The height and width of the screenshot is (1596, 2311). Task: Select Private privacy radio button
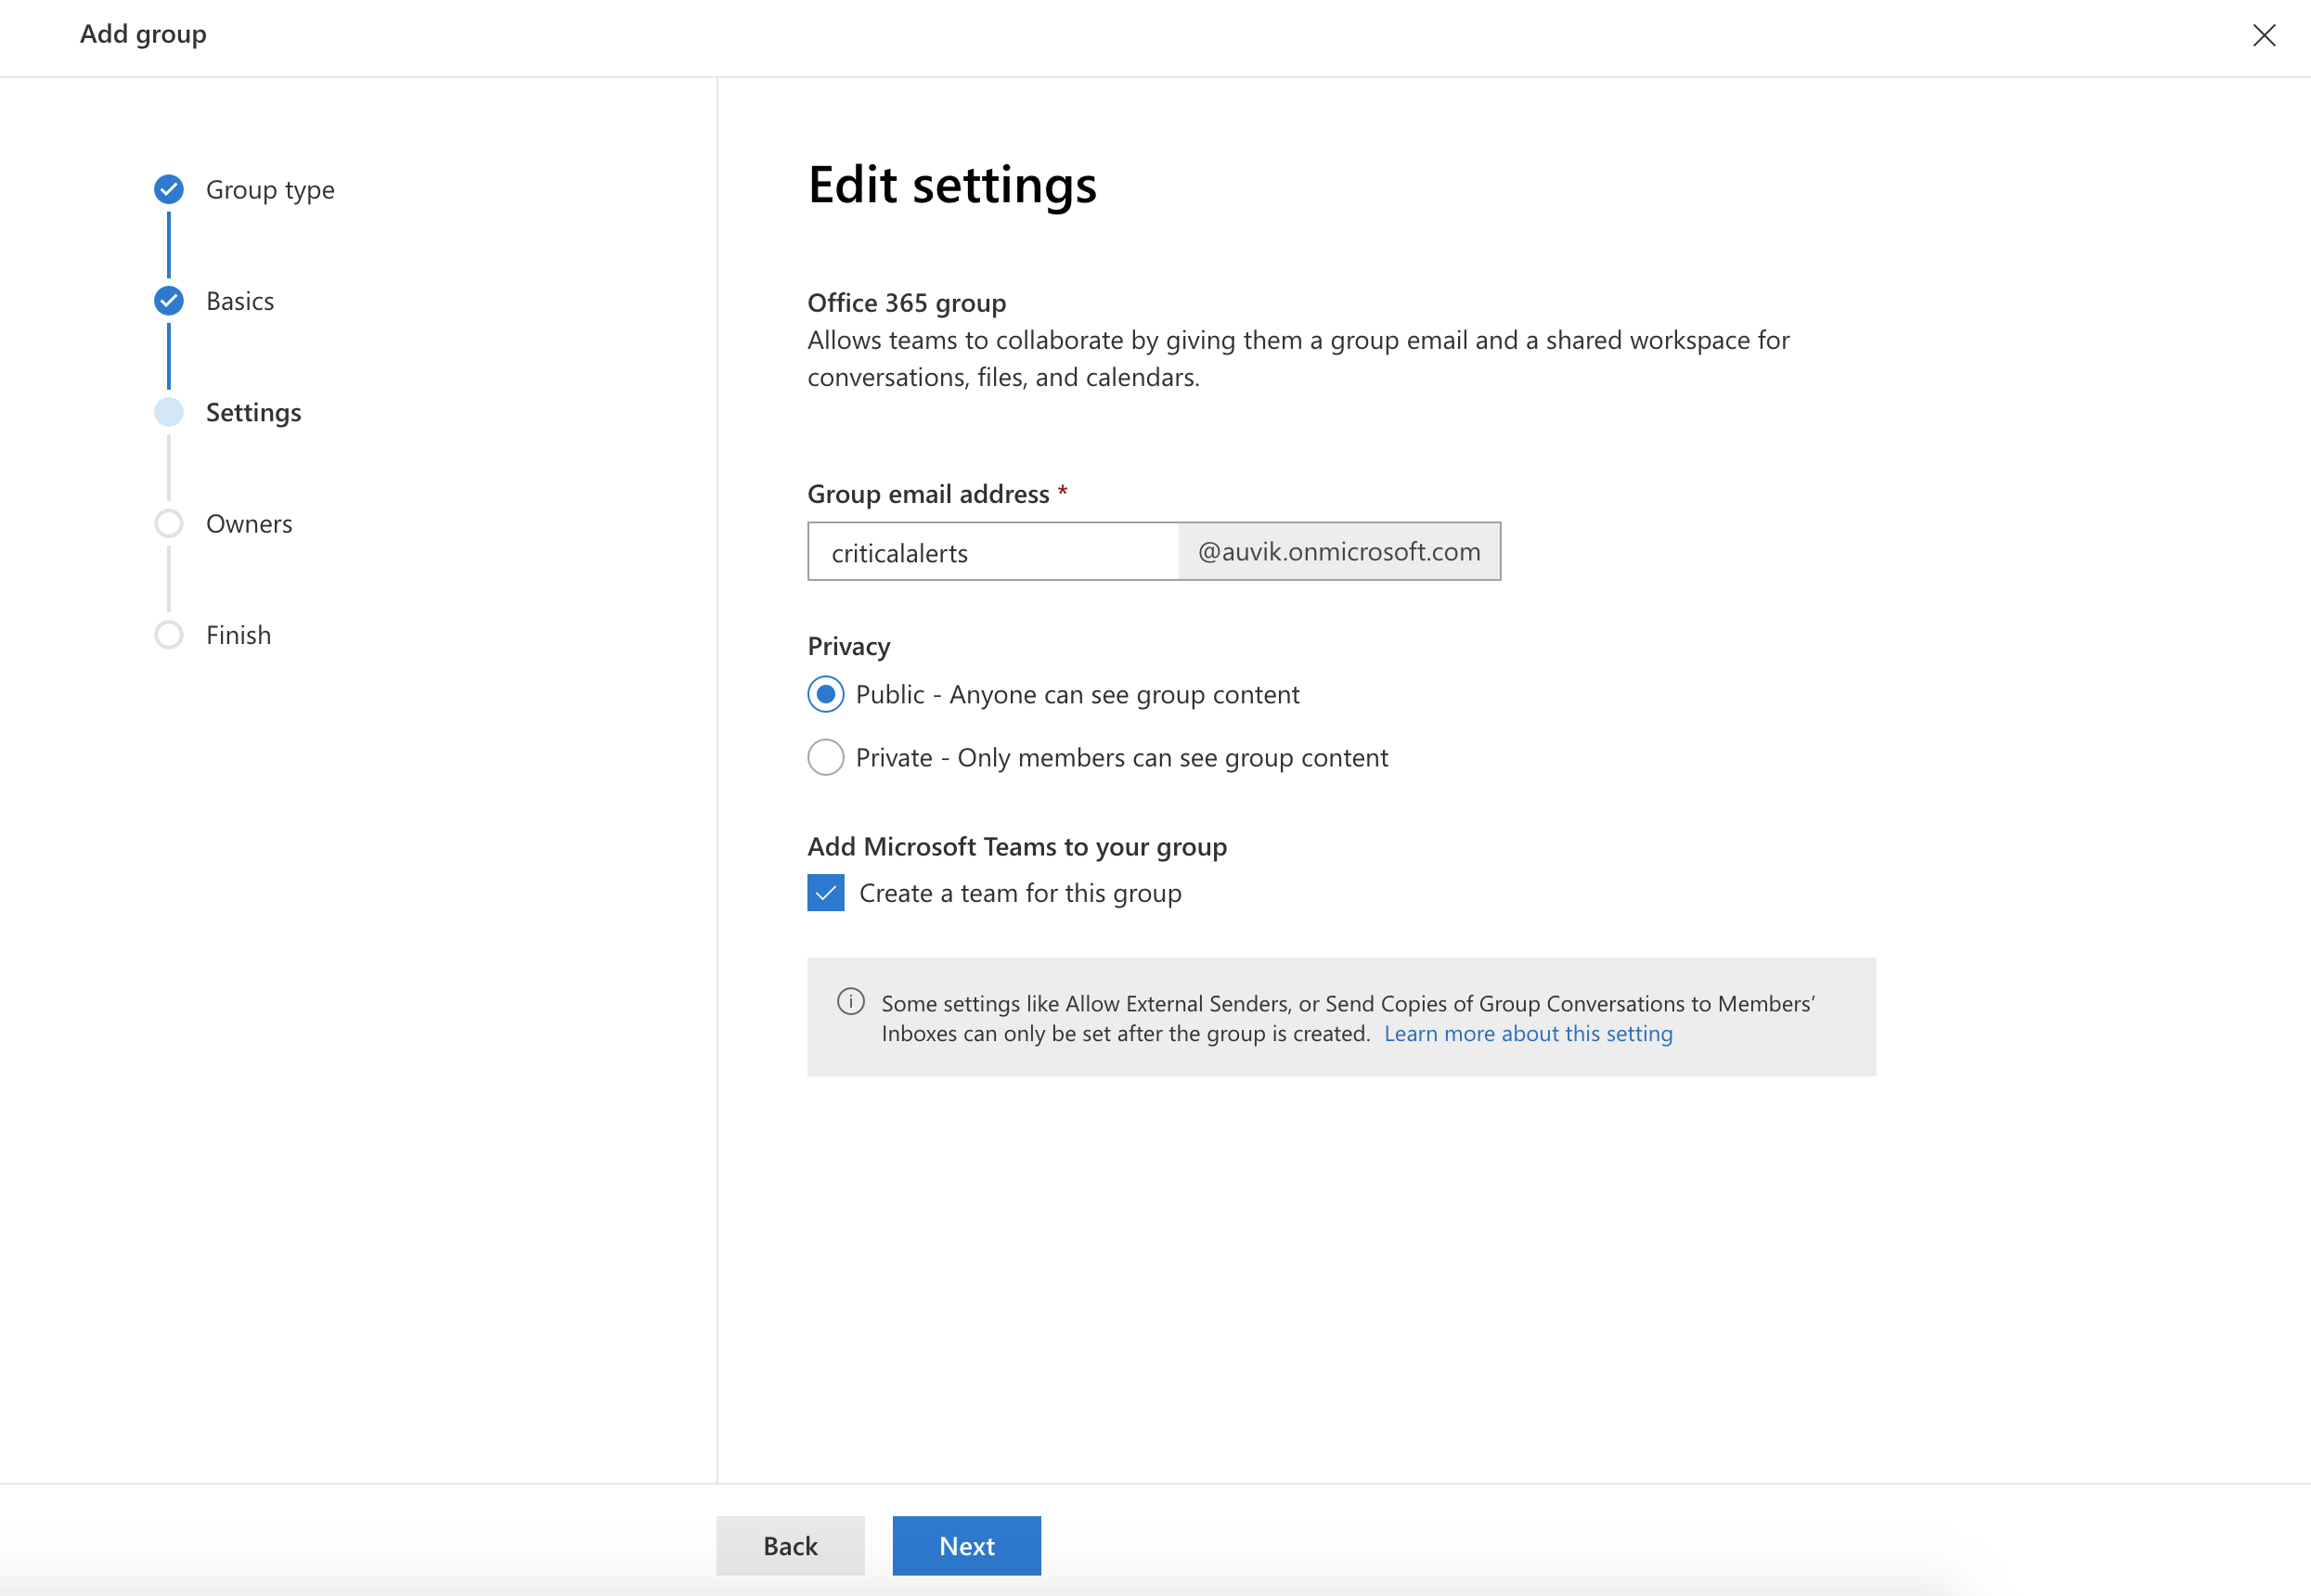click(826, 757)
